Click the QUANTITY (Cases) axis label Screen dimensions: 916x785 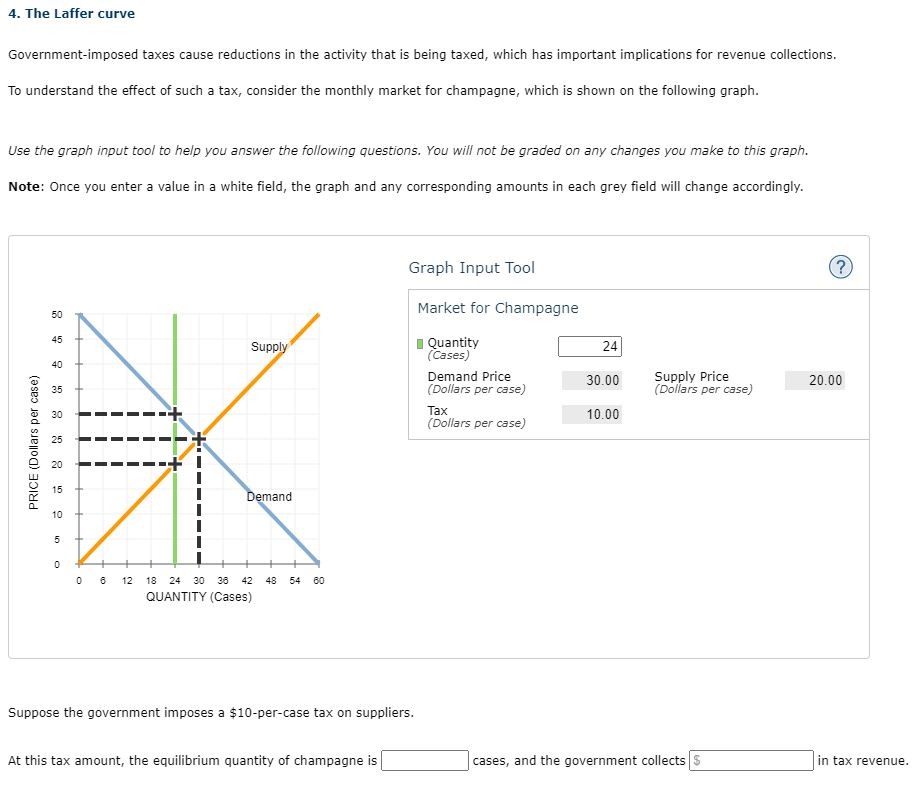coord(197,597)
